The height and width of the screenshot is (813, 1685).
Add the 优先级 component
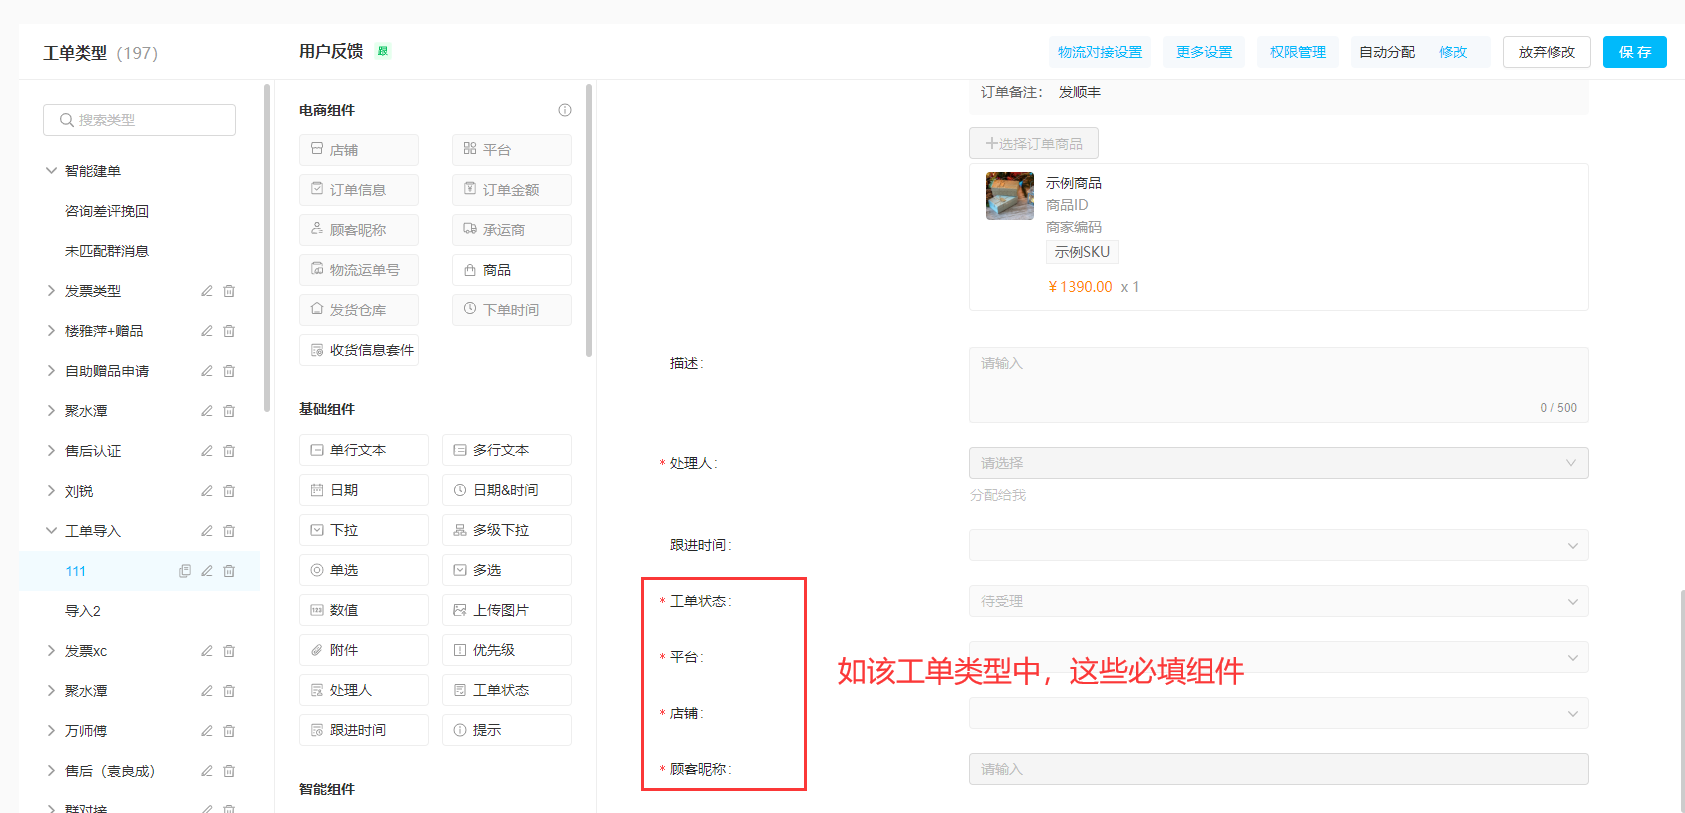[x=507, y=650]
